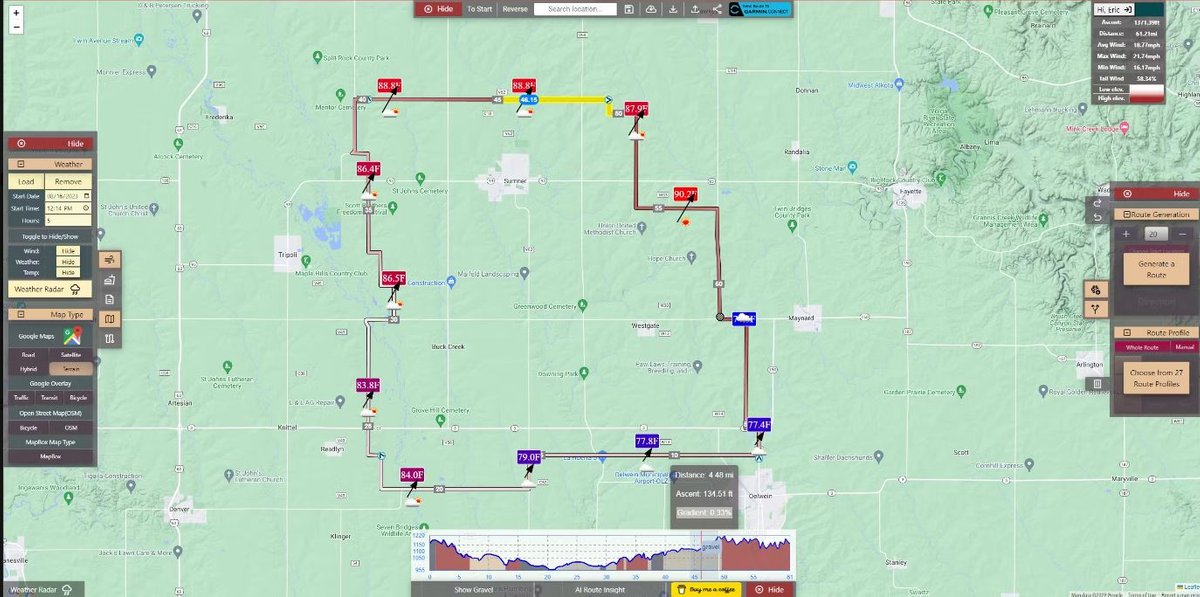The image size is (1200, 597).
Task: Select the route fork icon on the right sidebar
Action: tap(1095, 308)
